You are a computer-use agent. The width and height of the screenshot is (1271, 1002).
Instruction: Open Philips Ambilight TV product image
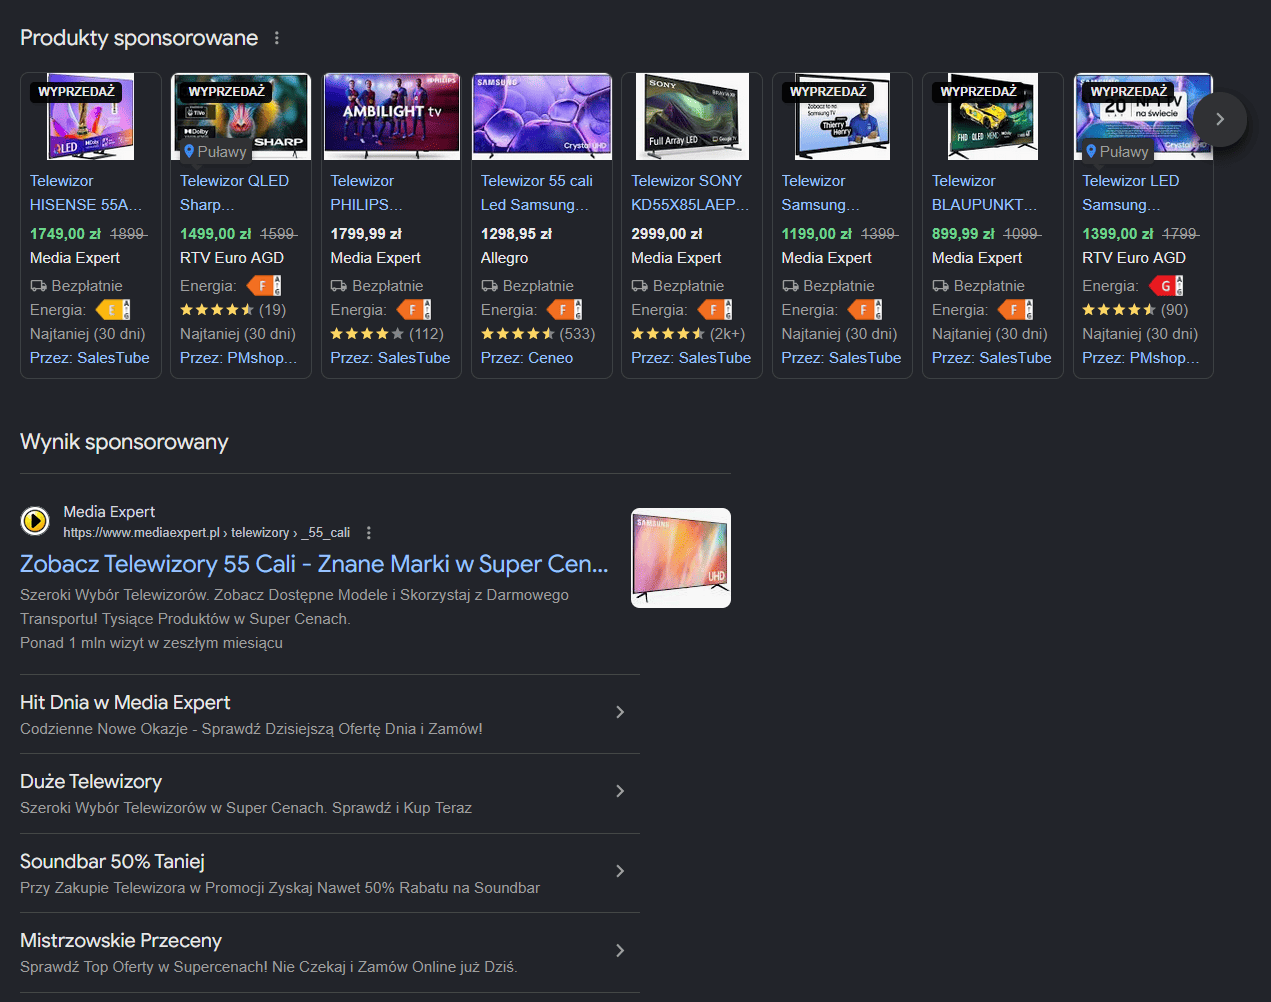392,116
